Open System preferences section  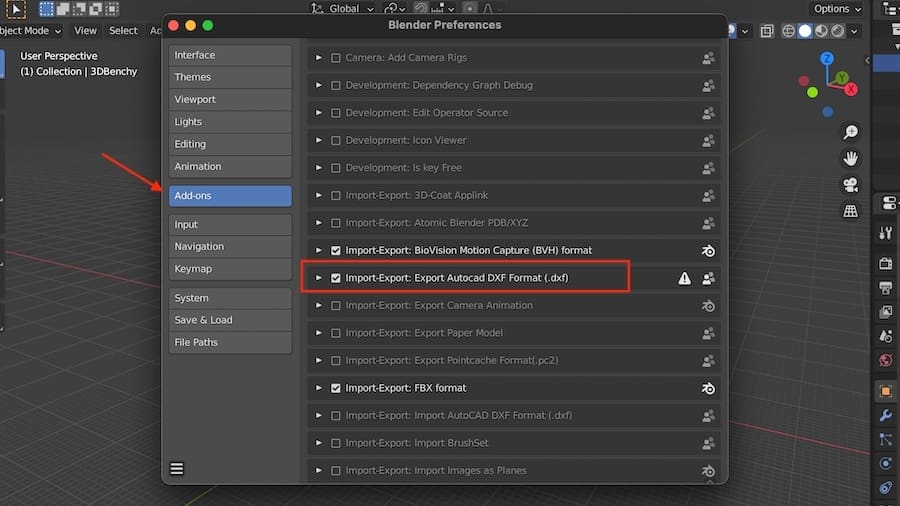click(230, 298)
